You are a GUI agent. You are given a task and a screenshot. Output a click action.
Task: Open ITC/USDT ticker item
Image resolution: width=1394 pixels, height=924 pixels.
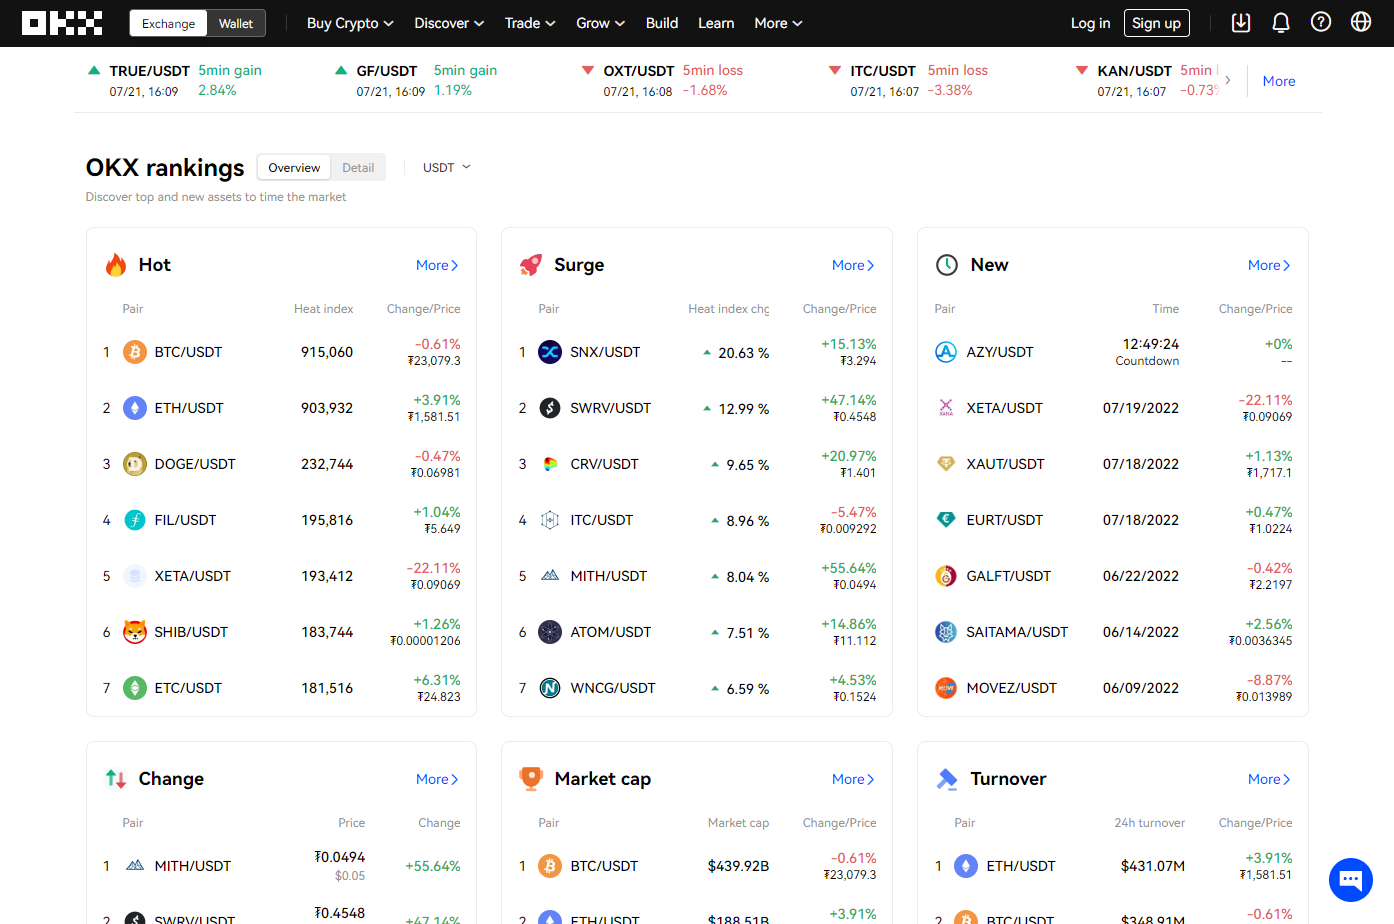[910, 80]
